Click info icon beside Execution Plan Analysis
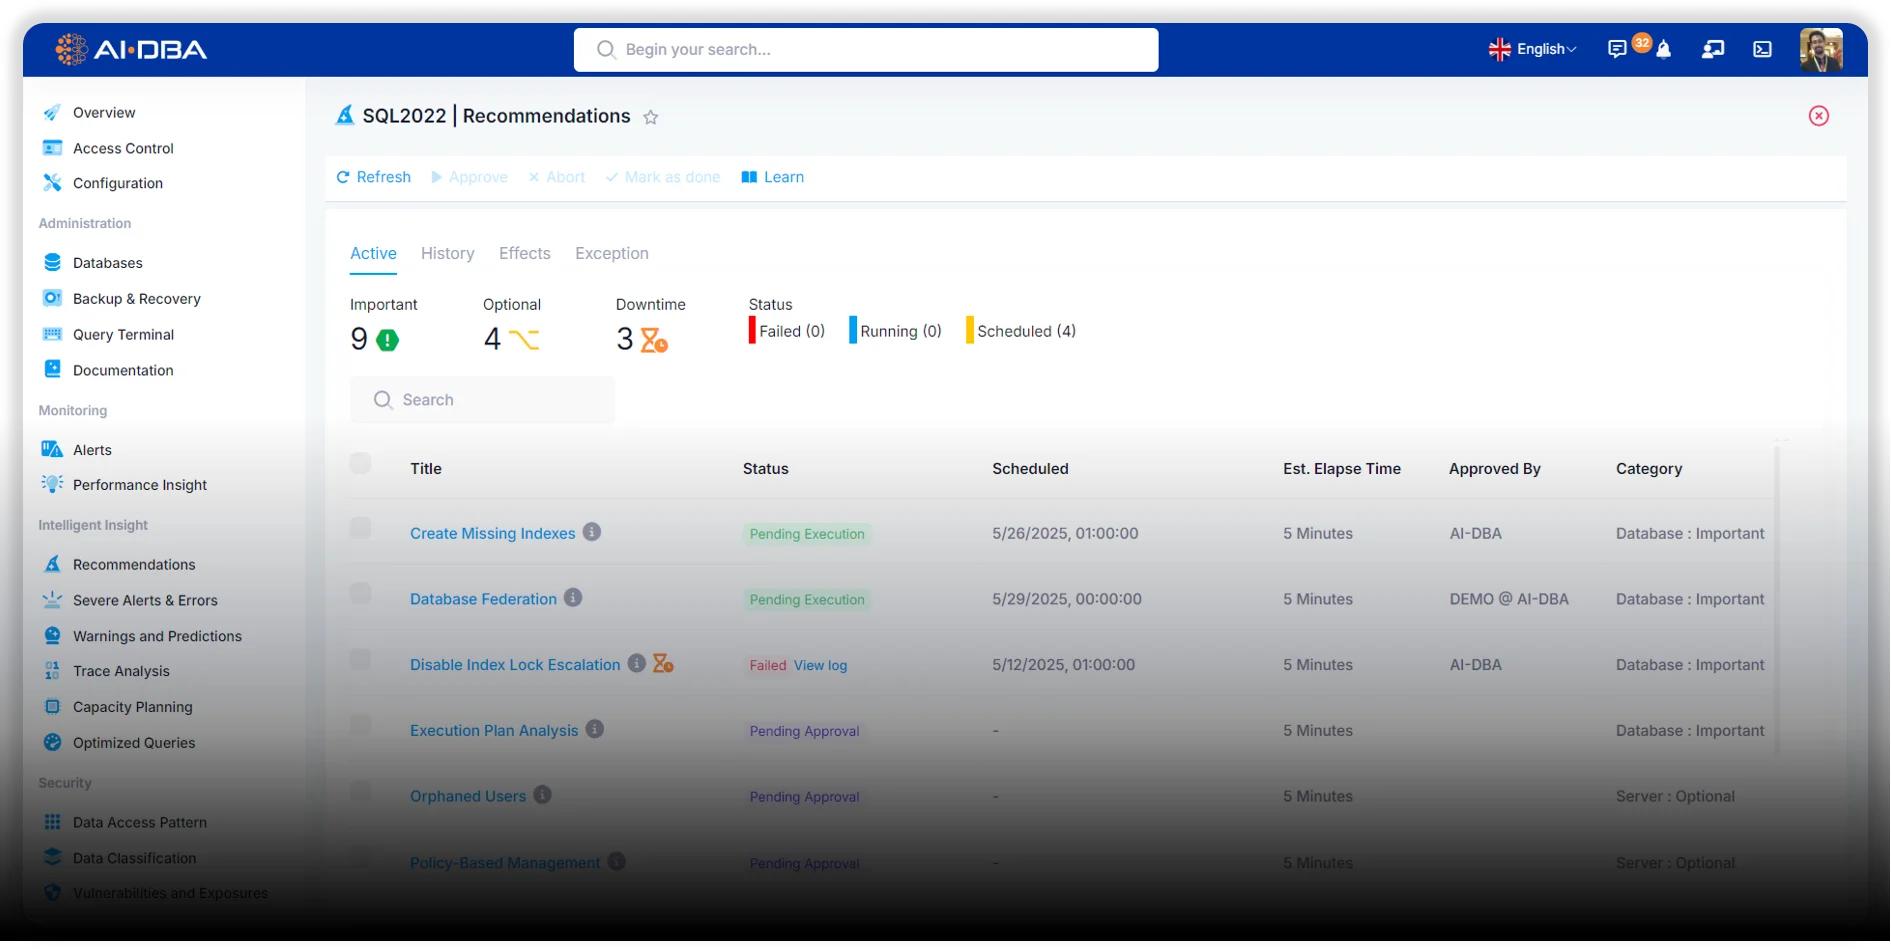Viewport: 1891px width, 949px height. [x=595, y=730]
